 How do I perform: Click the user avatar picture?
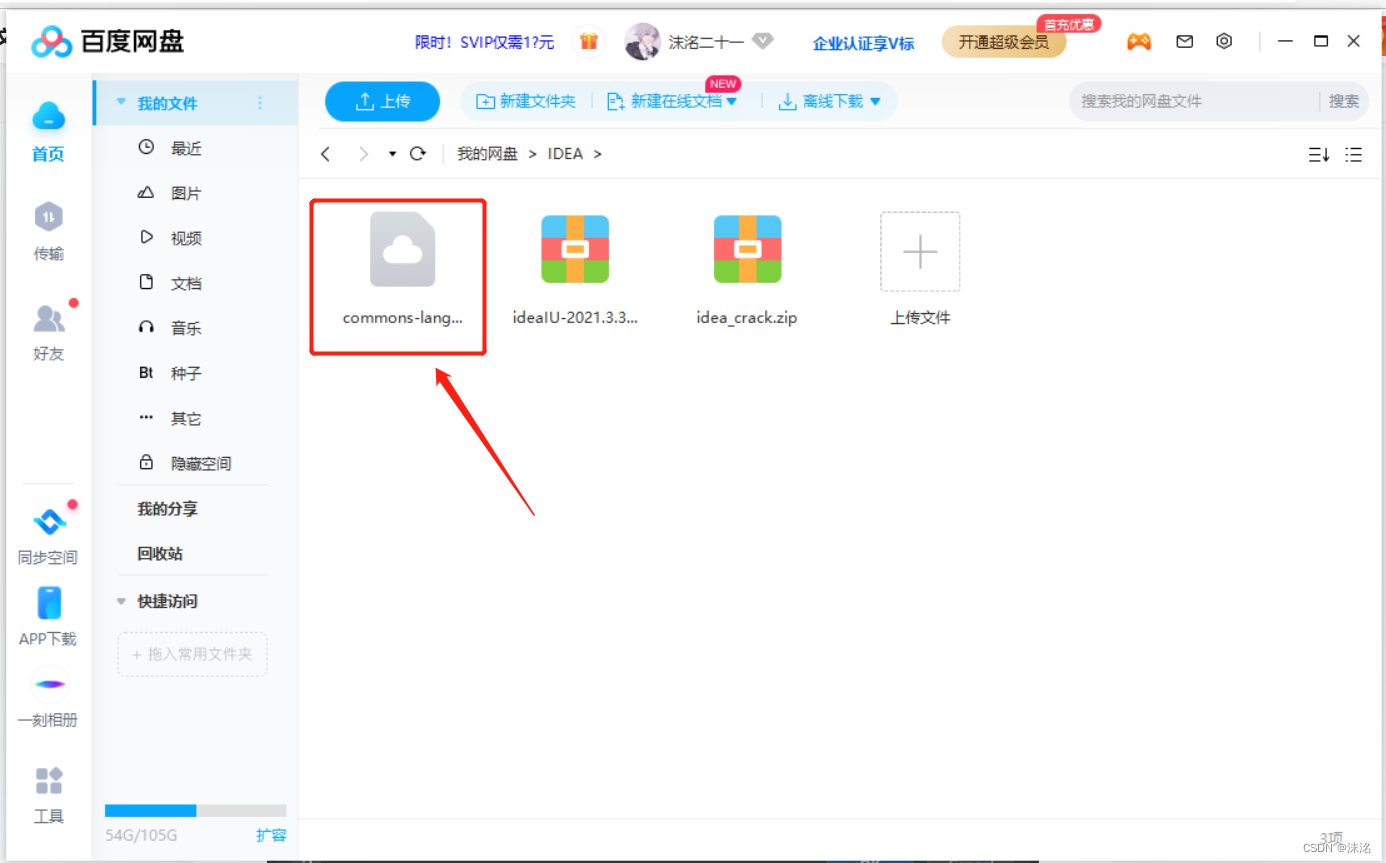click(642, 42)
